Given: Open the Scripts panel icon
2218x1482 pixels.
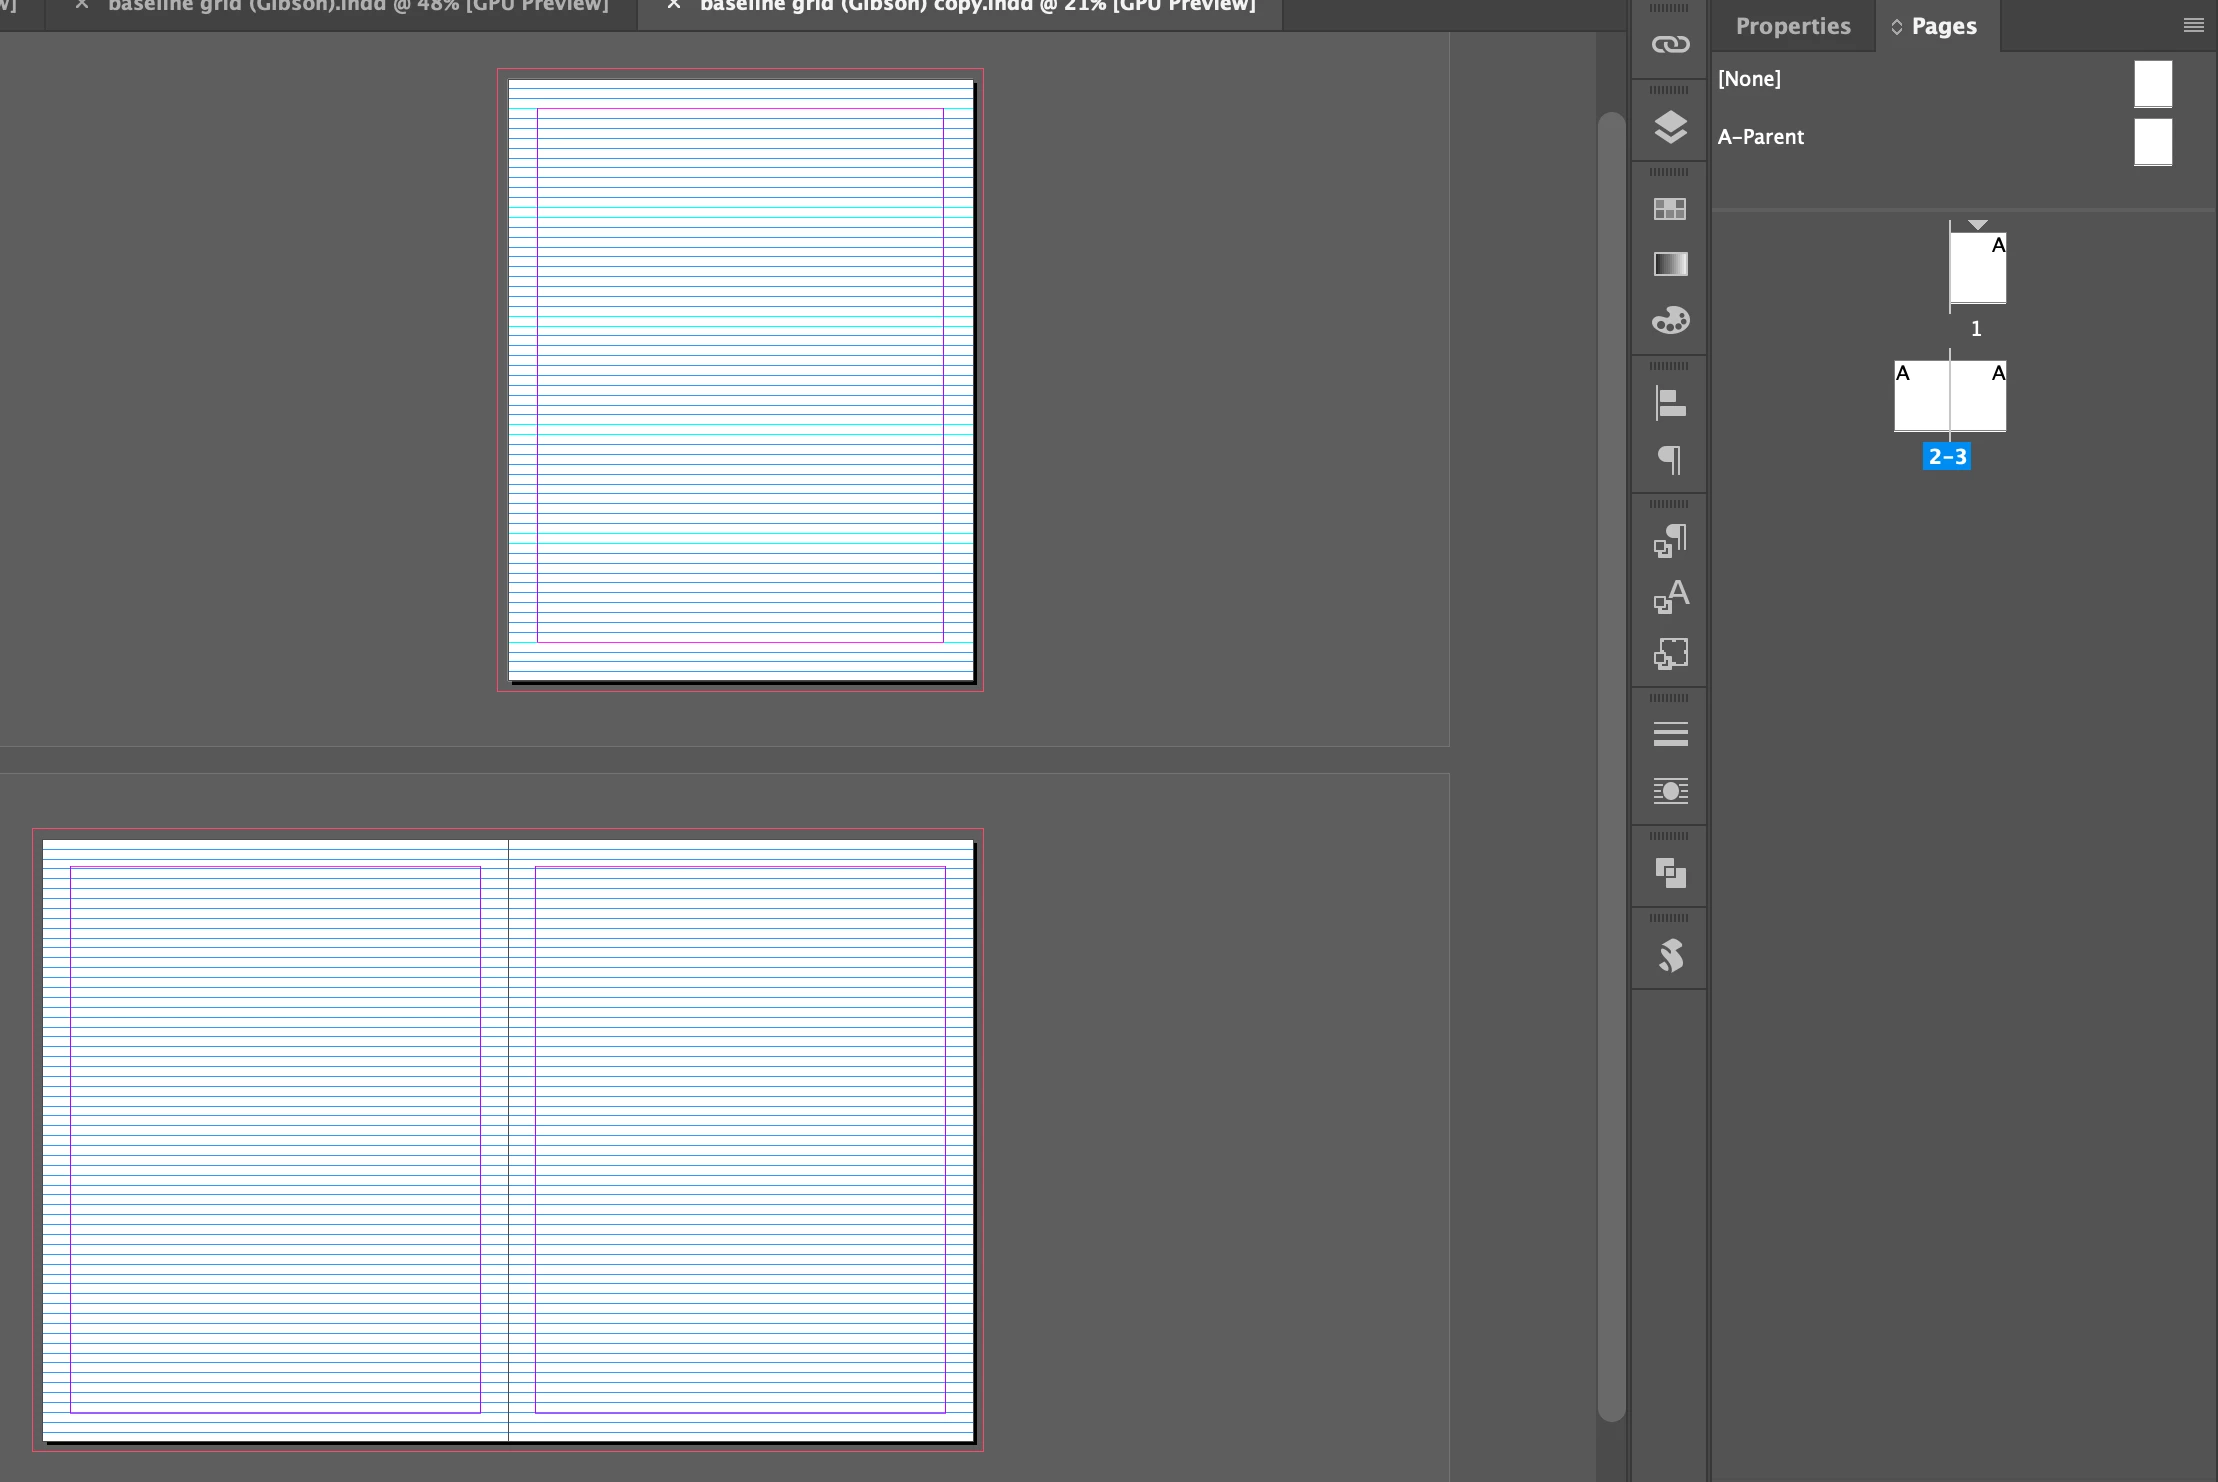Looking at the screenshot, I should (x=1670, y=955).
